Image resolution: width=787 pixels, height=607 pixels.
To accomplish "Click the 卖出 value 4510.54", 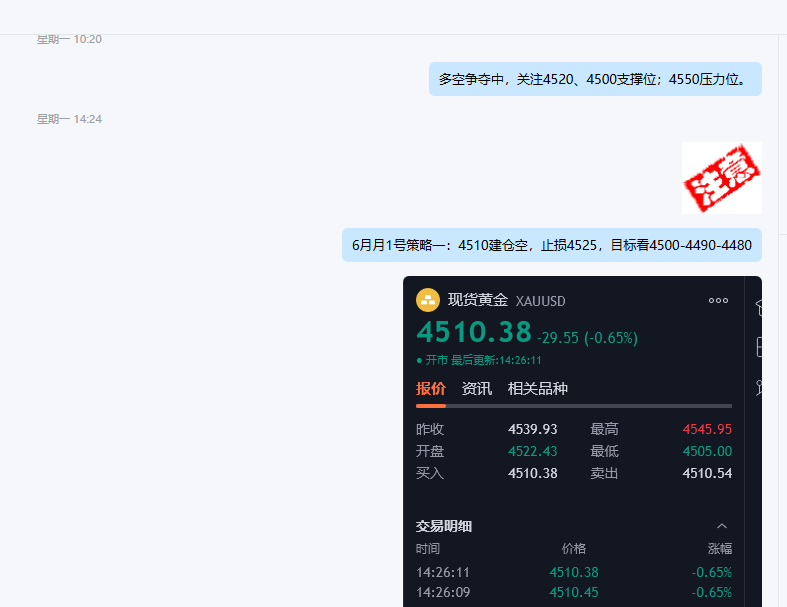I will pos(707,473).
